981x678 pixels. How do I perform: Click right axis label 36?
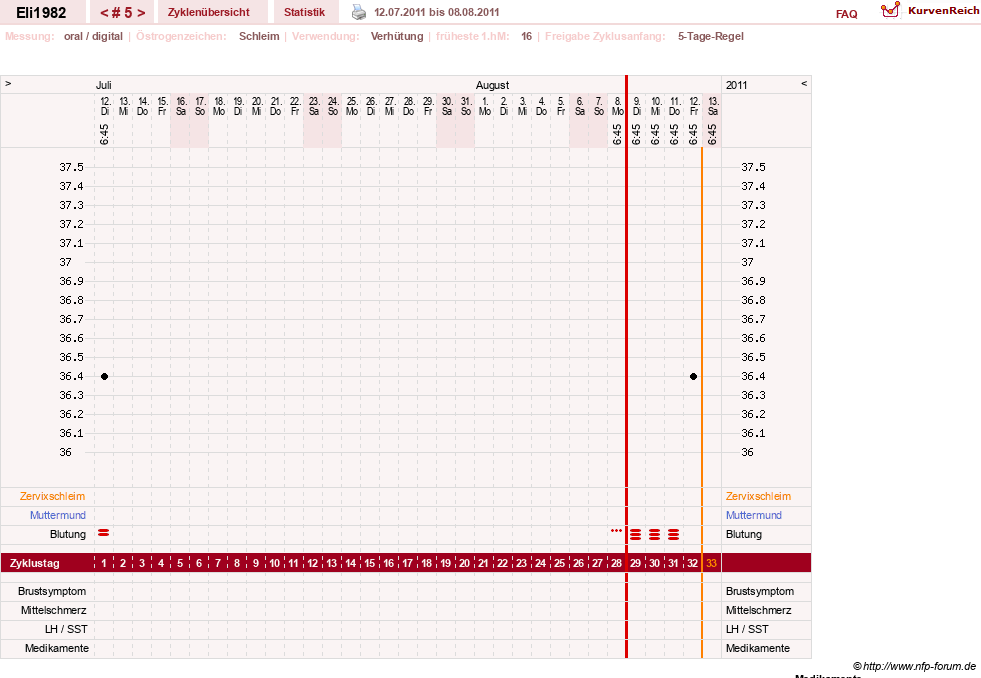click(x=747, y=452)
